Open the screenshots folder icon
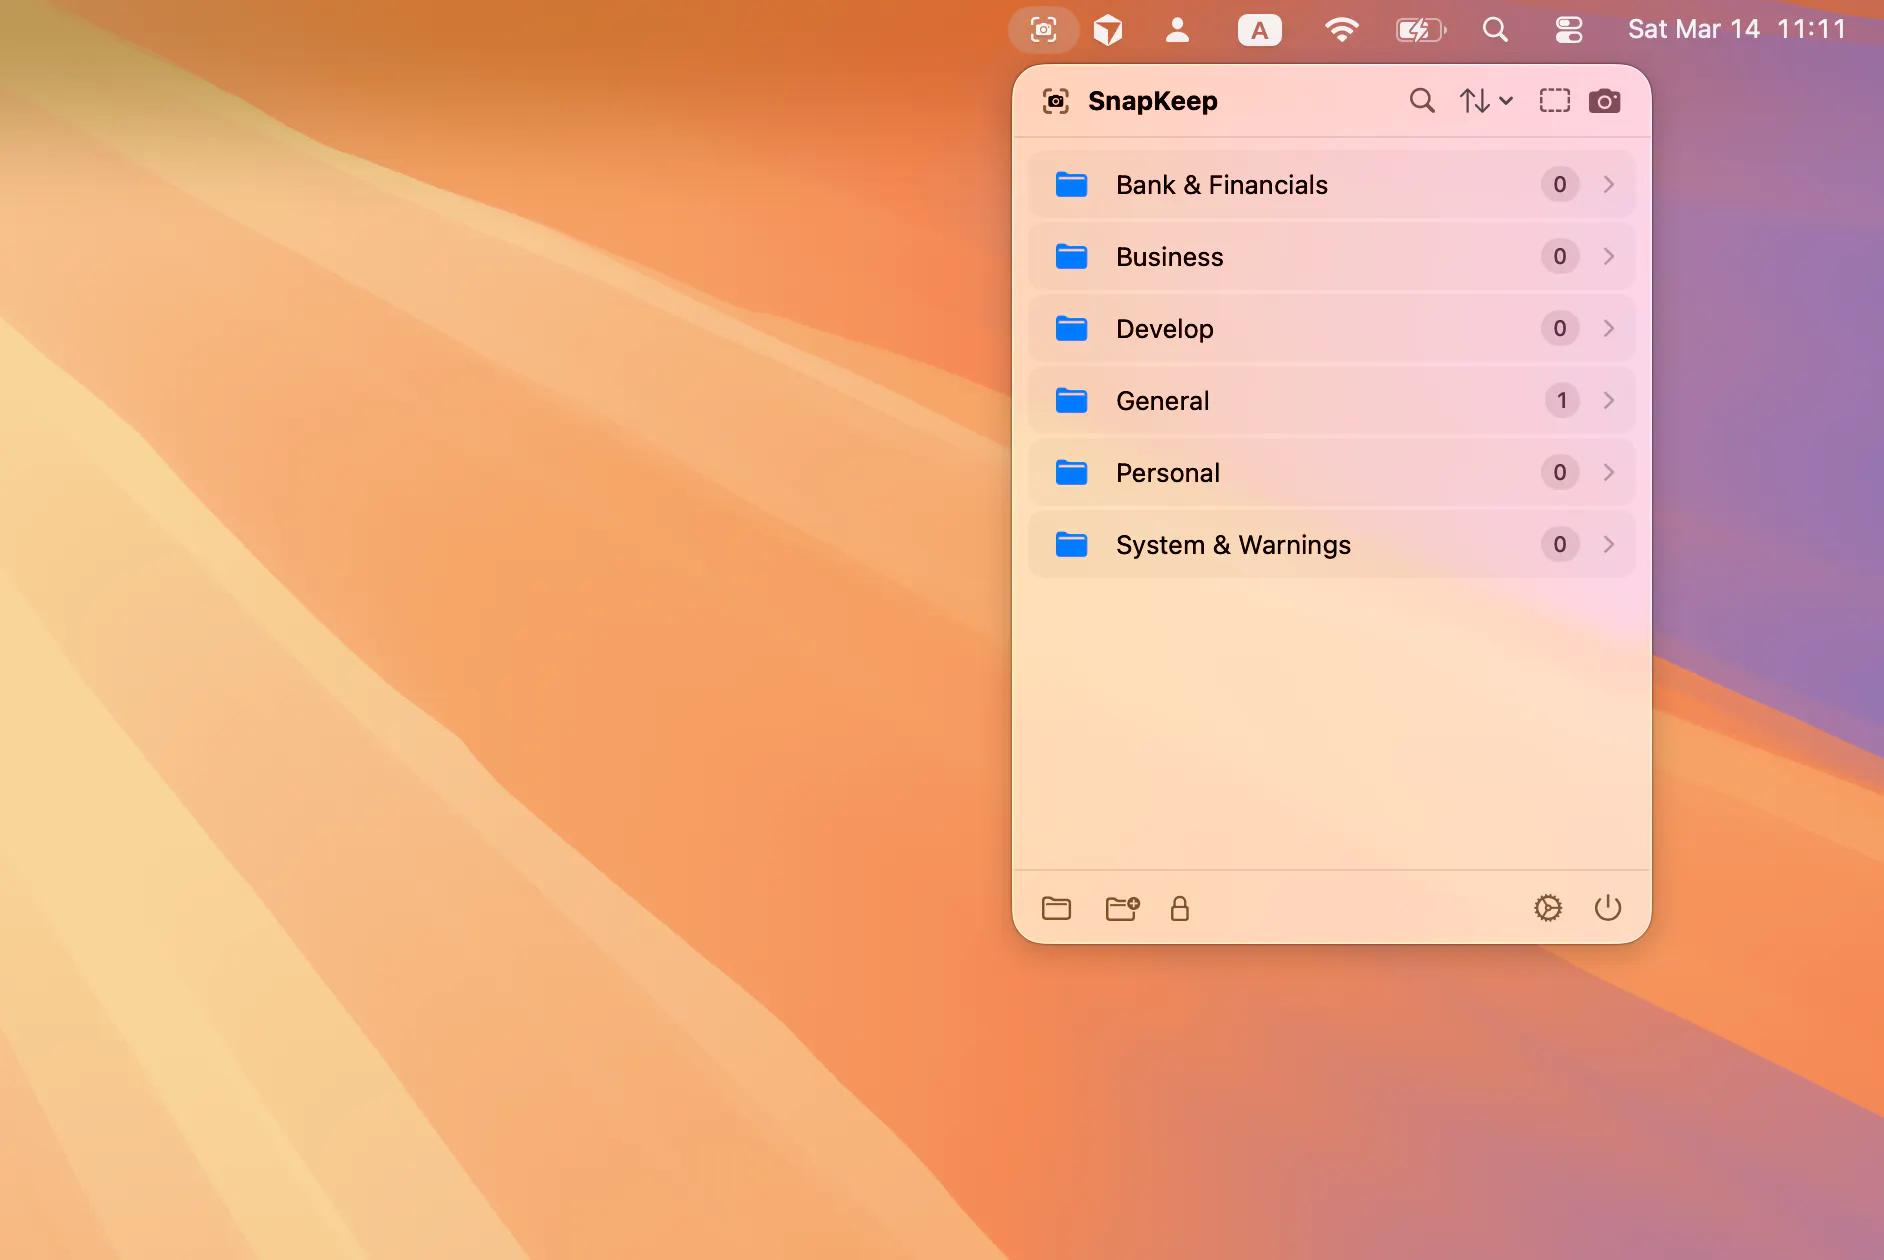Screen dimensions: 1884x1260 [x=1057, y=908]
